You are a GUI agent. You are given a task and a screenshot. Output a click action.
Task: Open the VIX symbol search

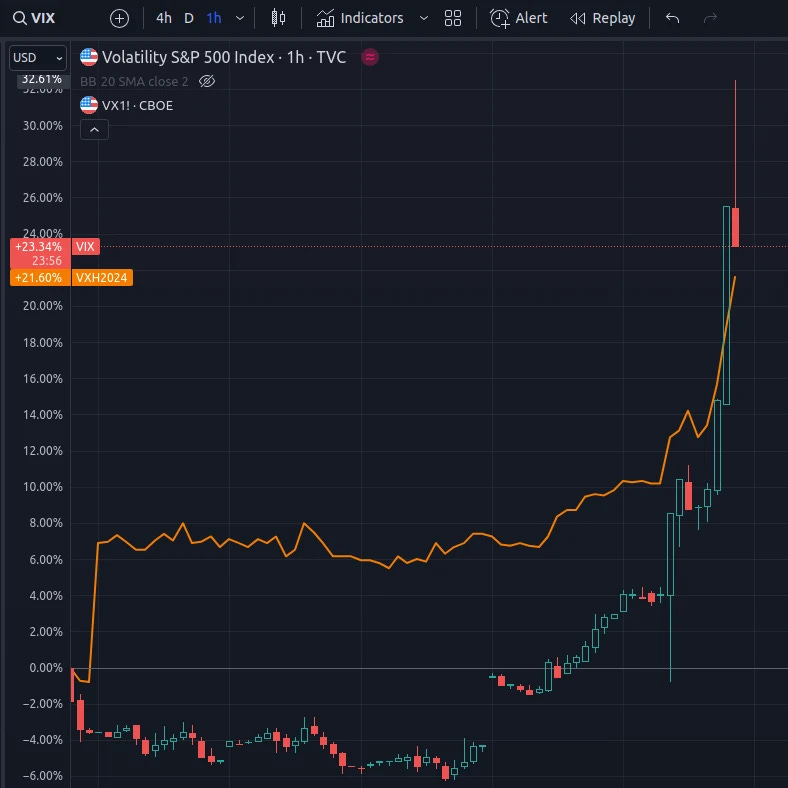[x=34, y=18]
